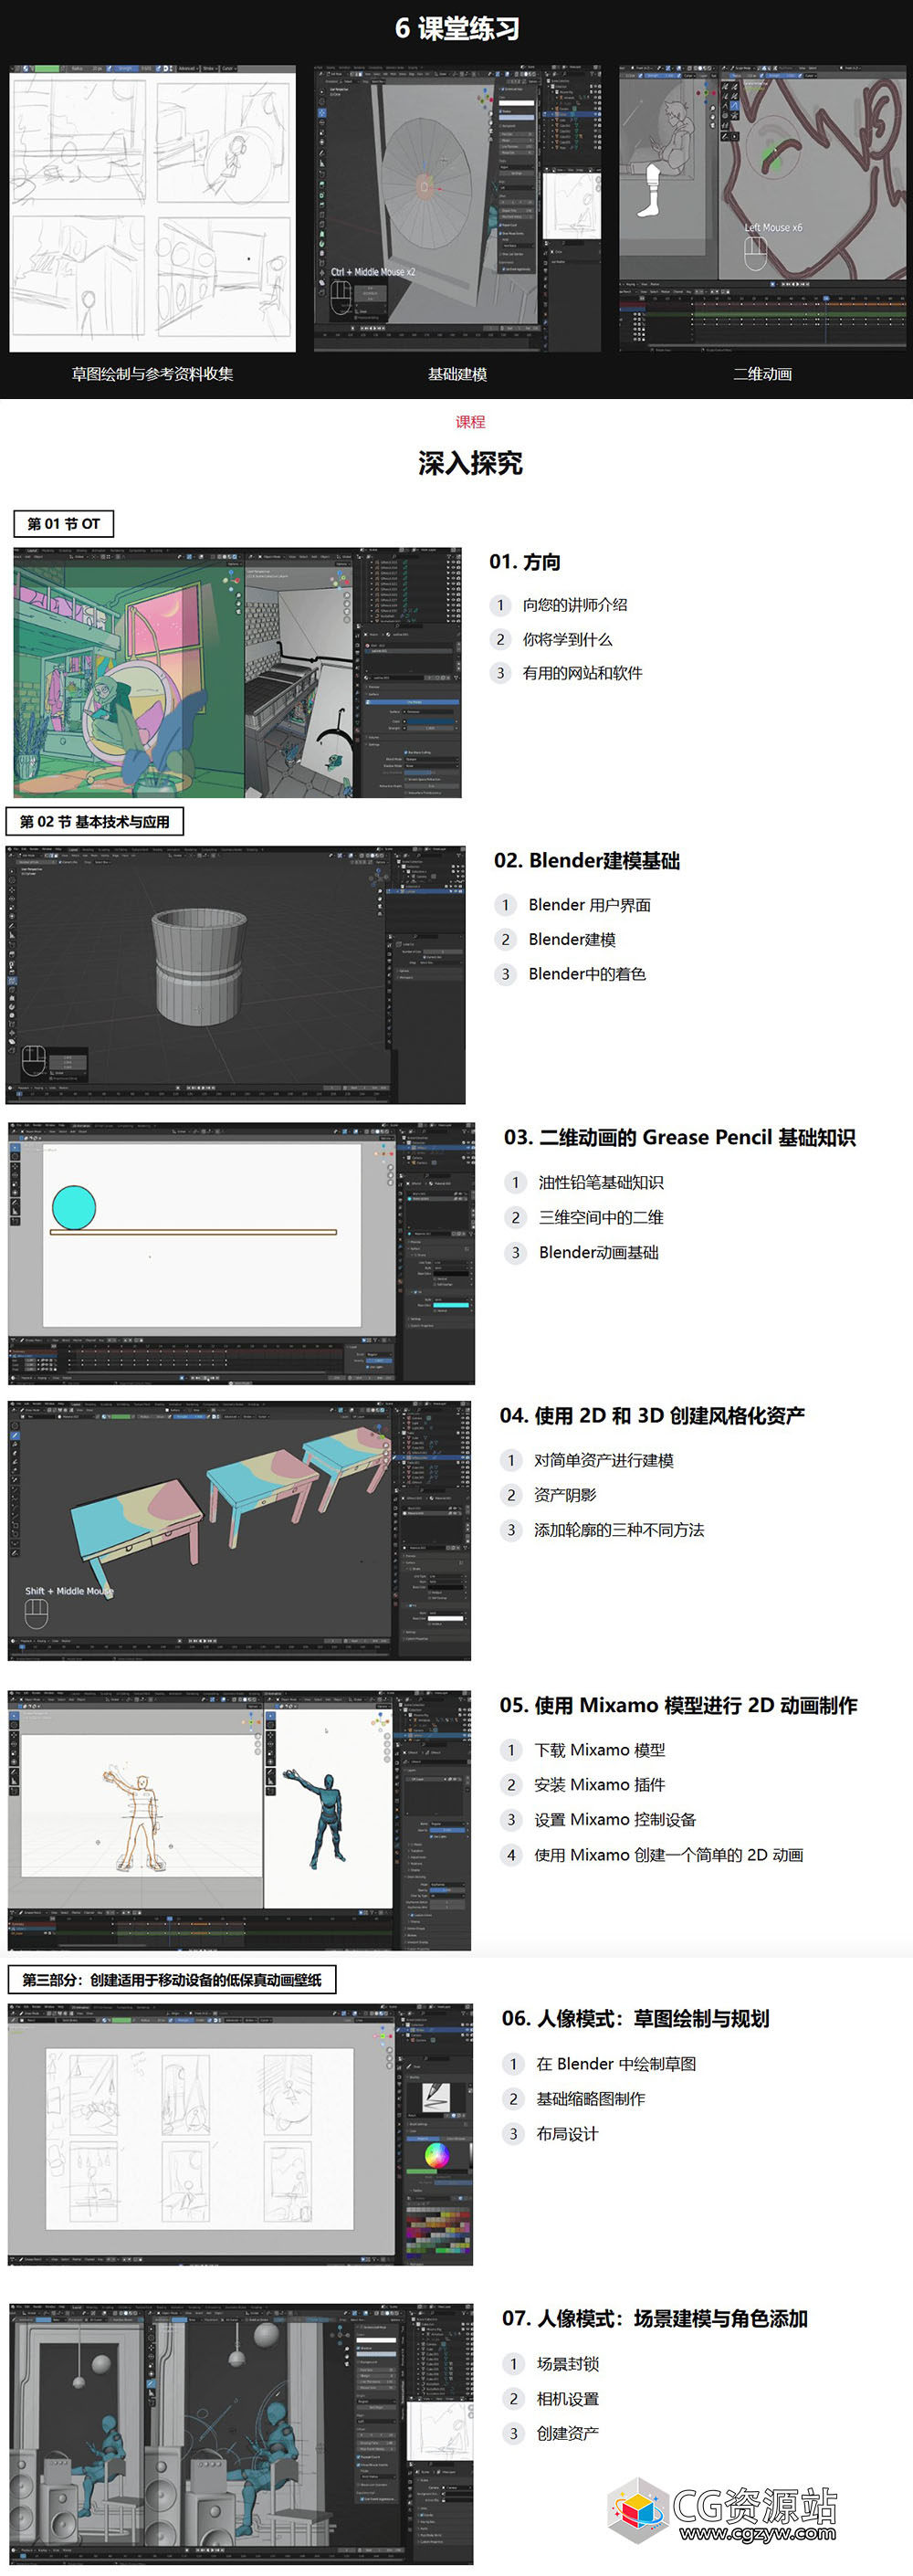
Task: Select 使用 Mixamo 创建一个简单的 2D 动画 item
Action: pyautogui.click(x=669, y=1855)
